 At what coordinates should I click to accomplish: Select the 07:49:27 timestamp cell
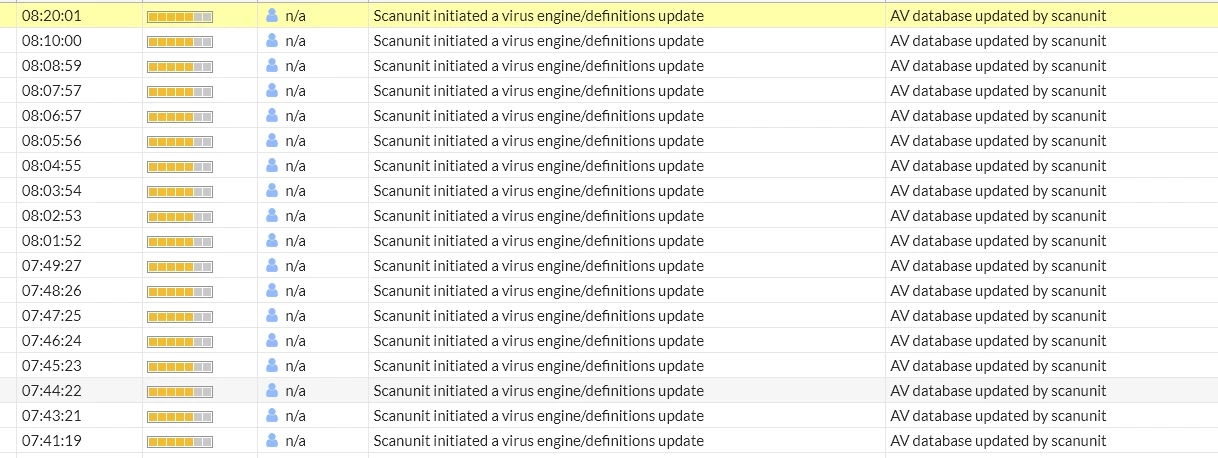(x=79, y=266)
